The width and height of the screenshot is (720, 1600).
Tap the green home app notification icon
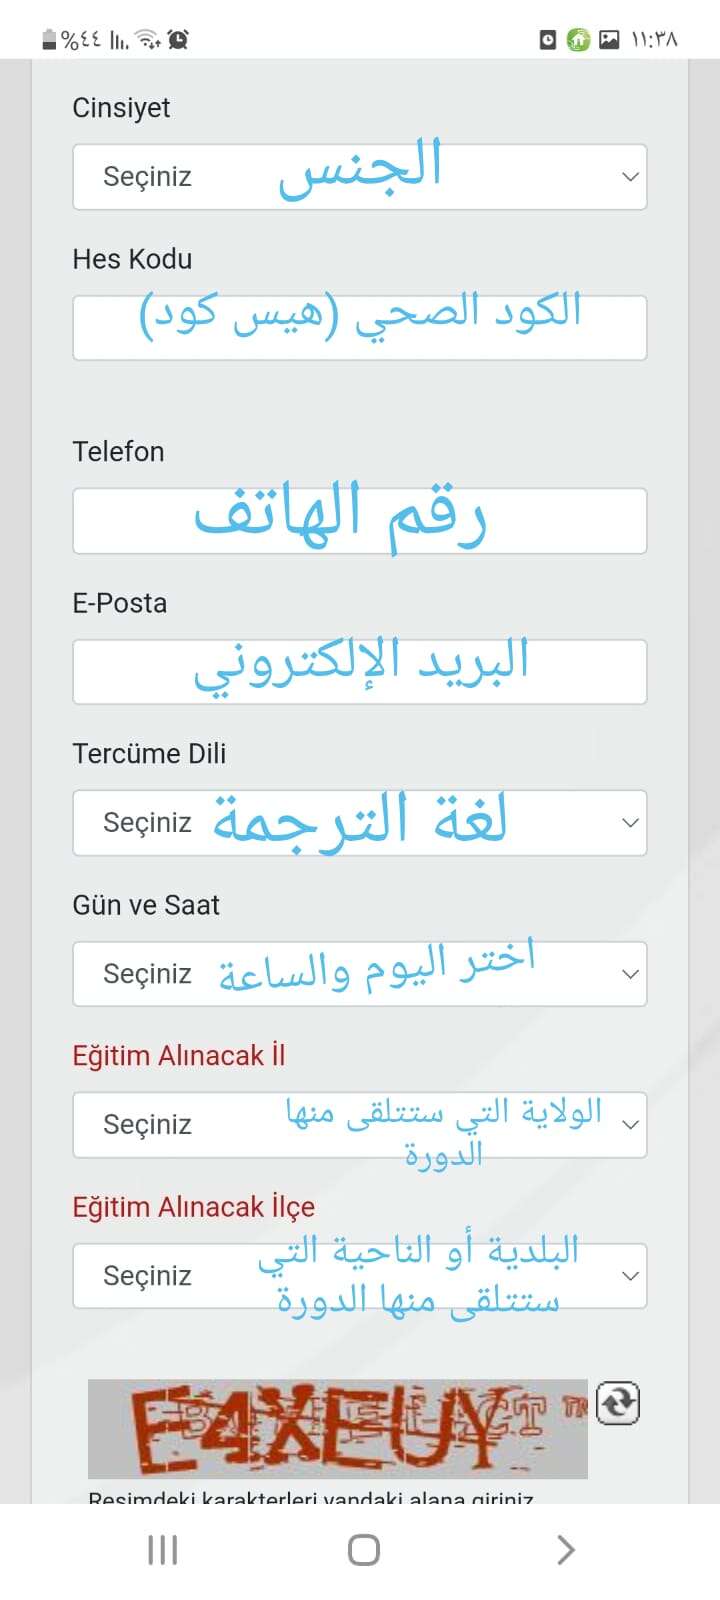(578, 40)
